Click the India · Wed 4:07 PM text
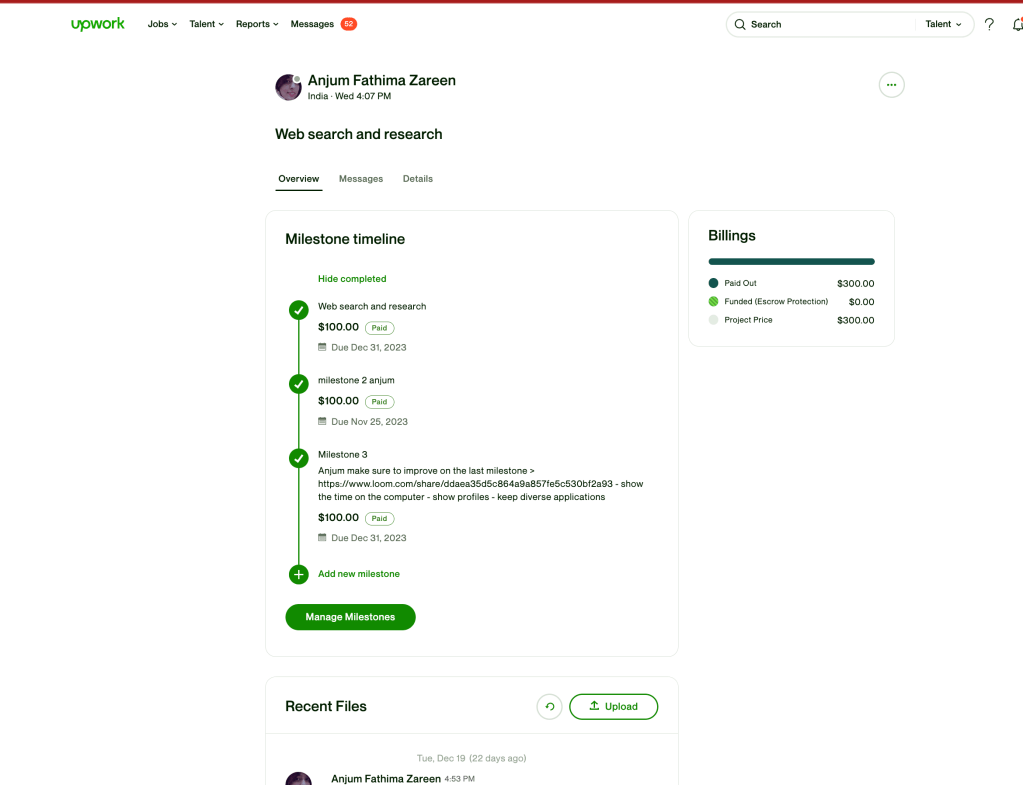 [350, 96]
